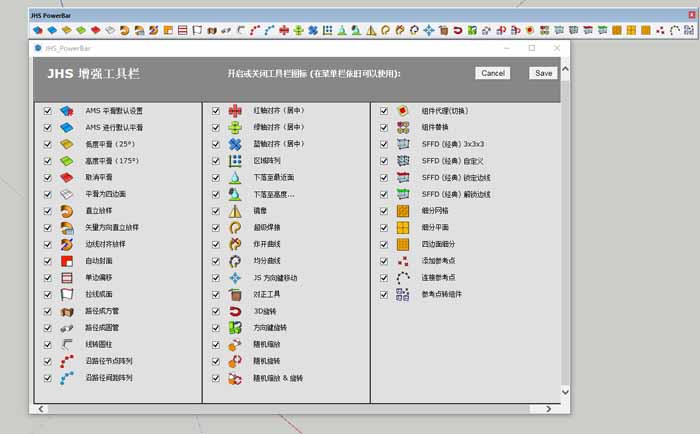Click the 区域阵列 grid icon in list

(x=235, y=160)
